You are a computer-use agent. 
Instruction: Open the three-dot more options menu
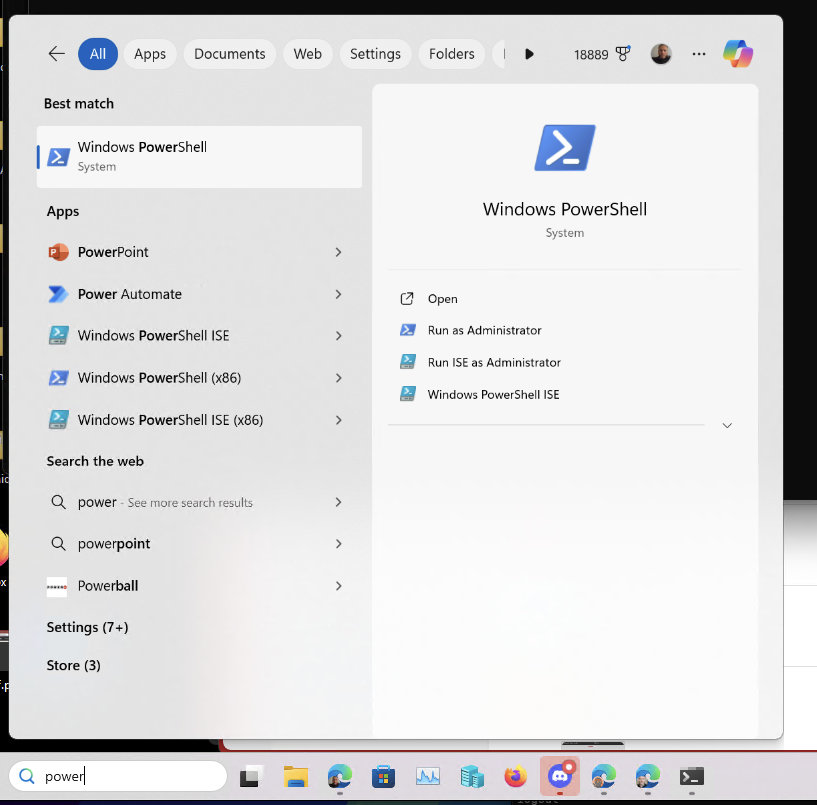(x=699, y=54)
